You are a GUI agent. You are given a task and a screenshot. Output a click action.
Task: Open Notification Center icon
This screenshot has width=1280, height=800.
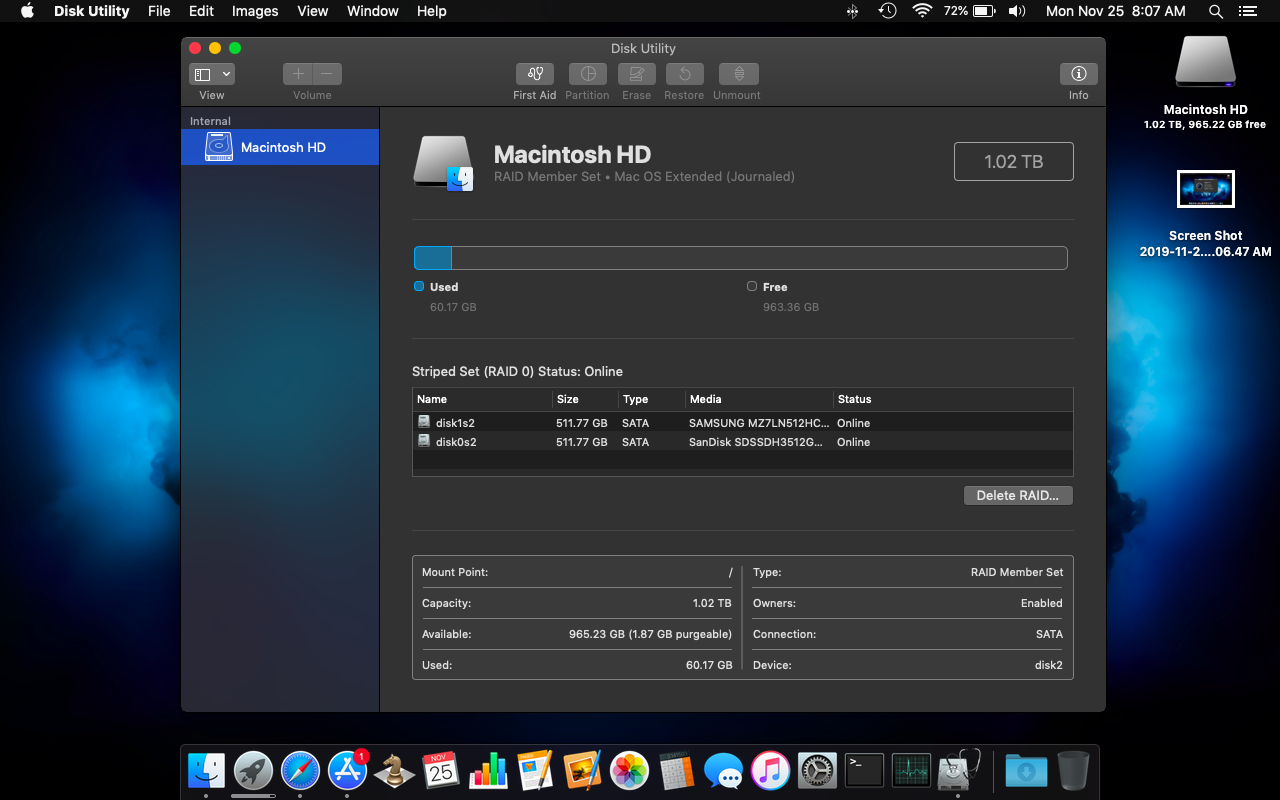coord(1247,11)
